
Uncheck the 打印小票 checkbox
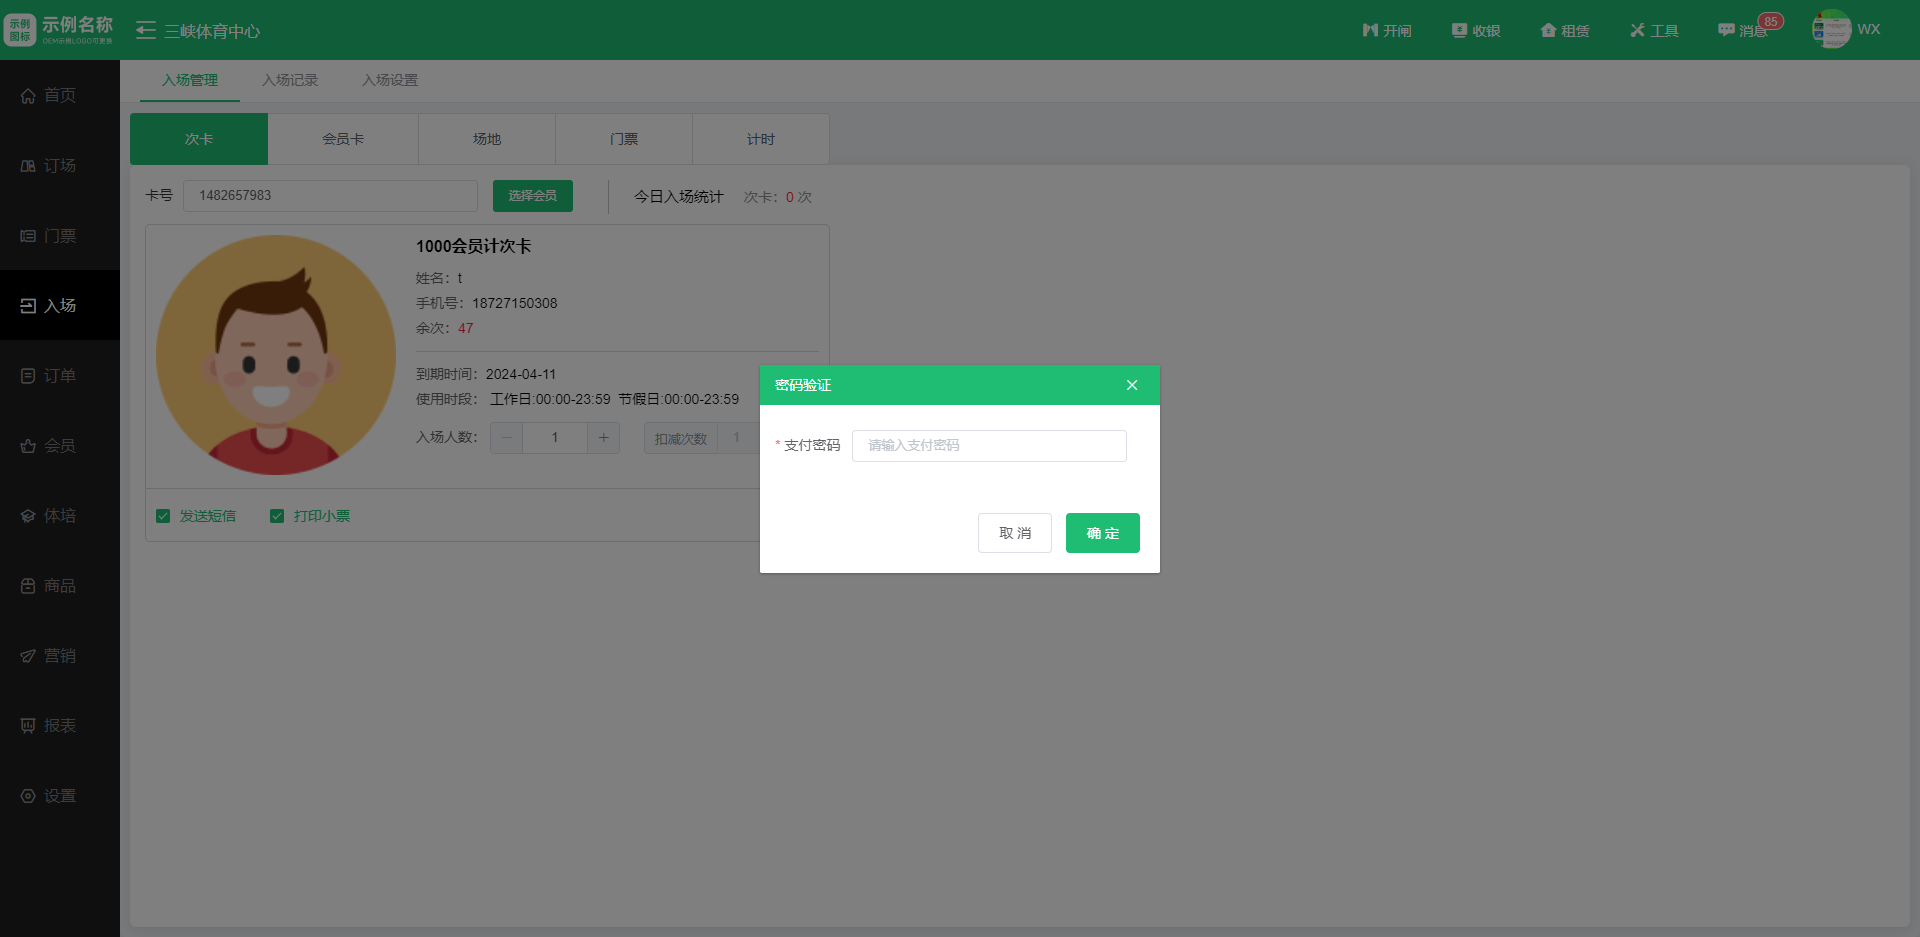click(277, 516)
